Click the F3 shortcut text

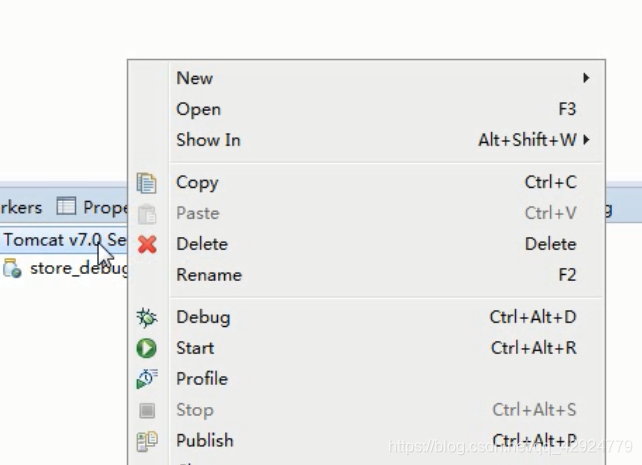[x=567, y=109]
